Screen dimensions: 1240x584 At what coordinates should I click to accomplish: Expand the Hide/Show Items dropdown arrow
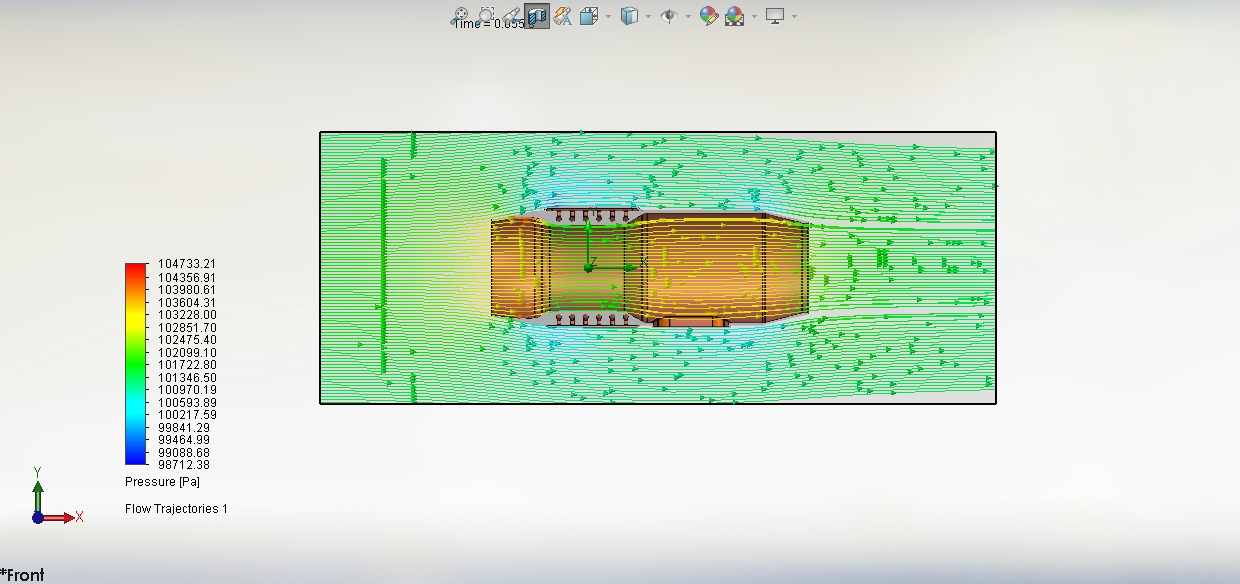[x=688, y=16]
